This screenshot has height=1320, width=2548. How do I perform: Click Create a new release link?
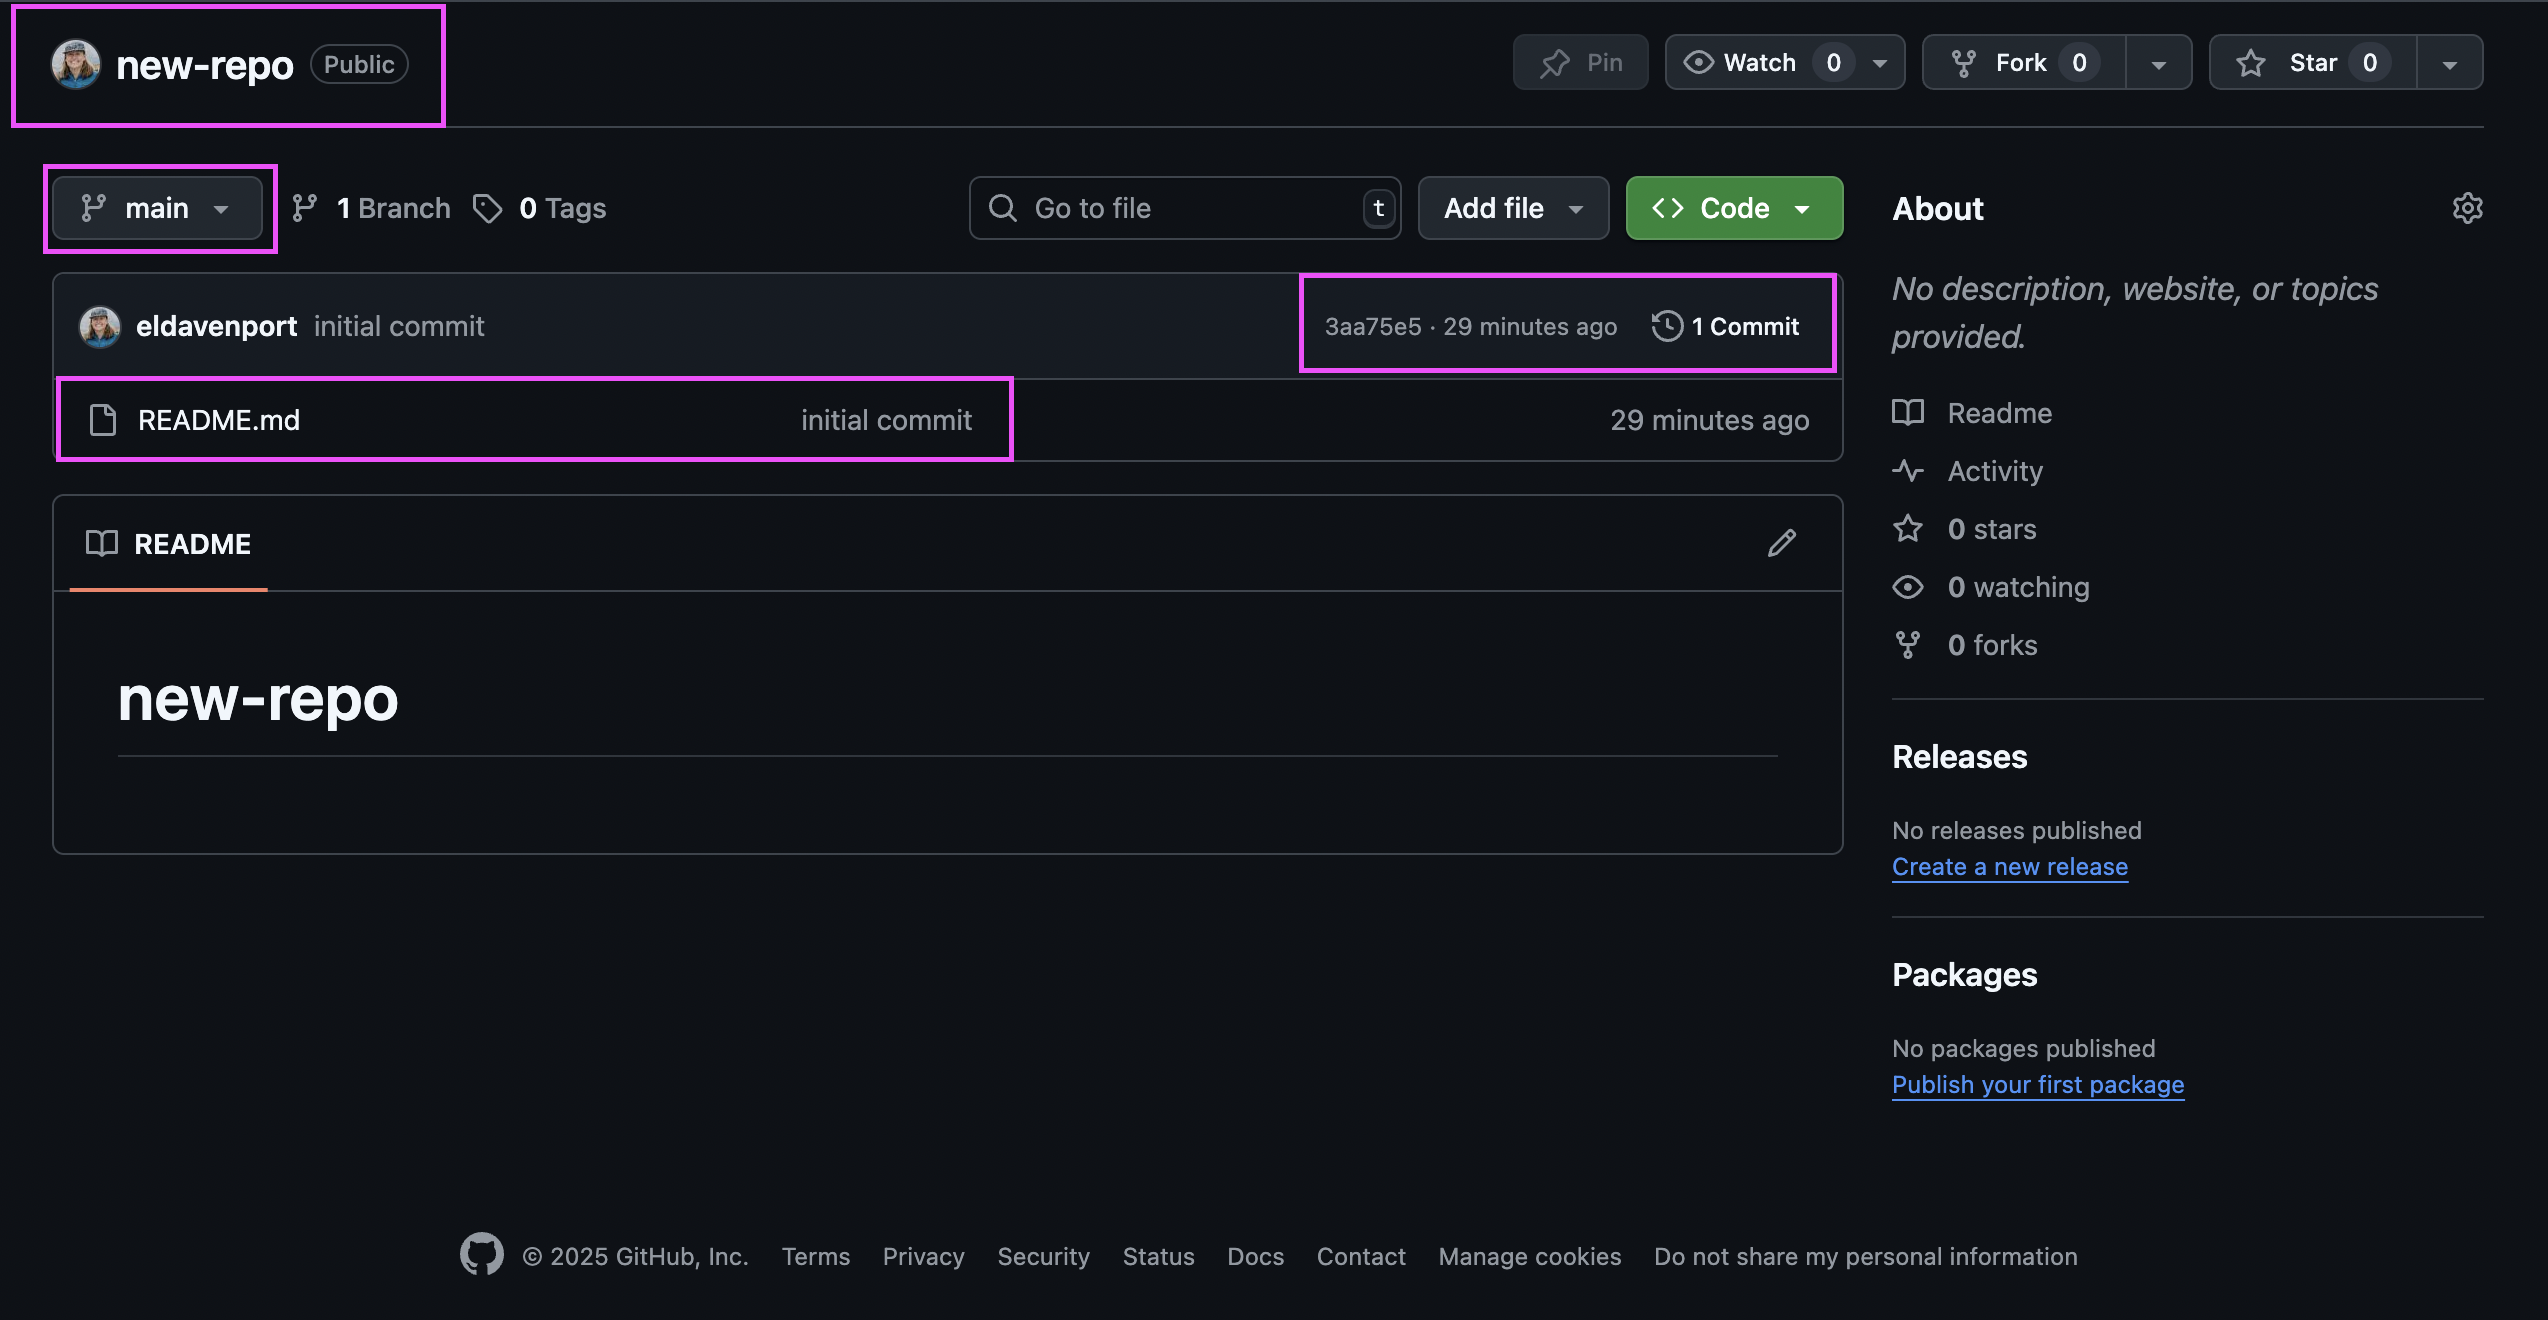(2010, 867)
